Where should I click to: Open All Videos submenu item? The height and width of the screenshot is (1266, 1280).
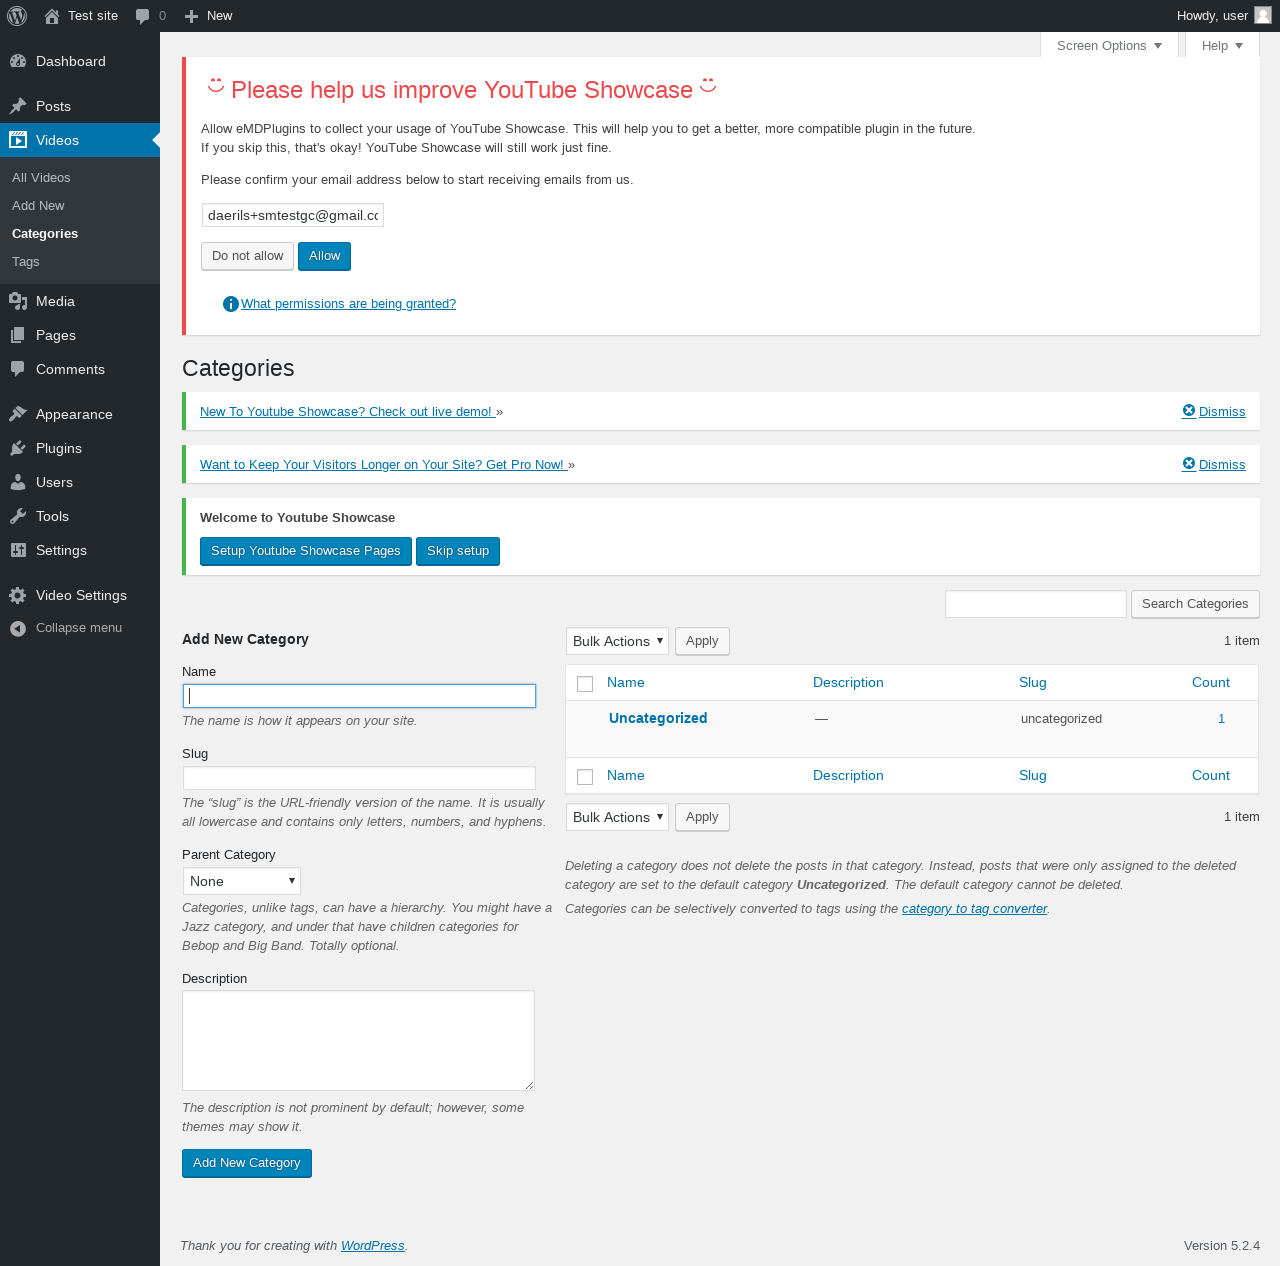[41, 178]
